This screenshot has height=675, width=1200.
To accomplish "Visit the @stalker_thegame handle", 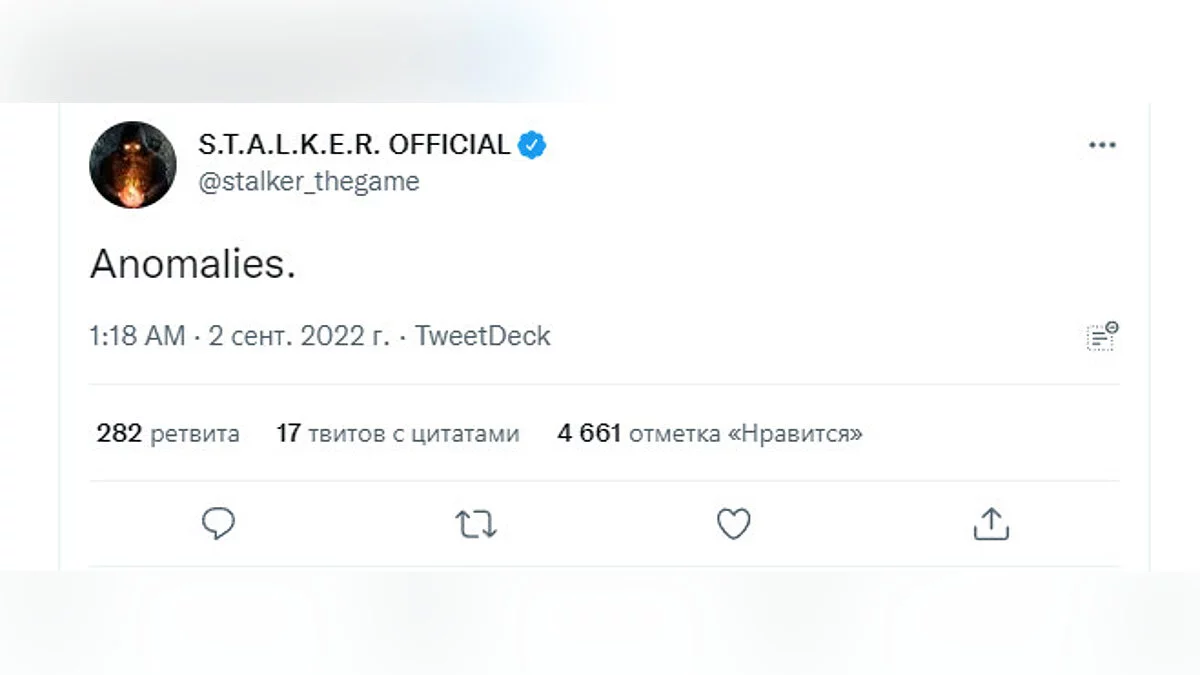I will pyautogui.click(x=309, y=182).
